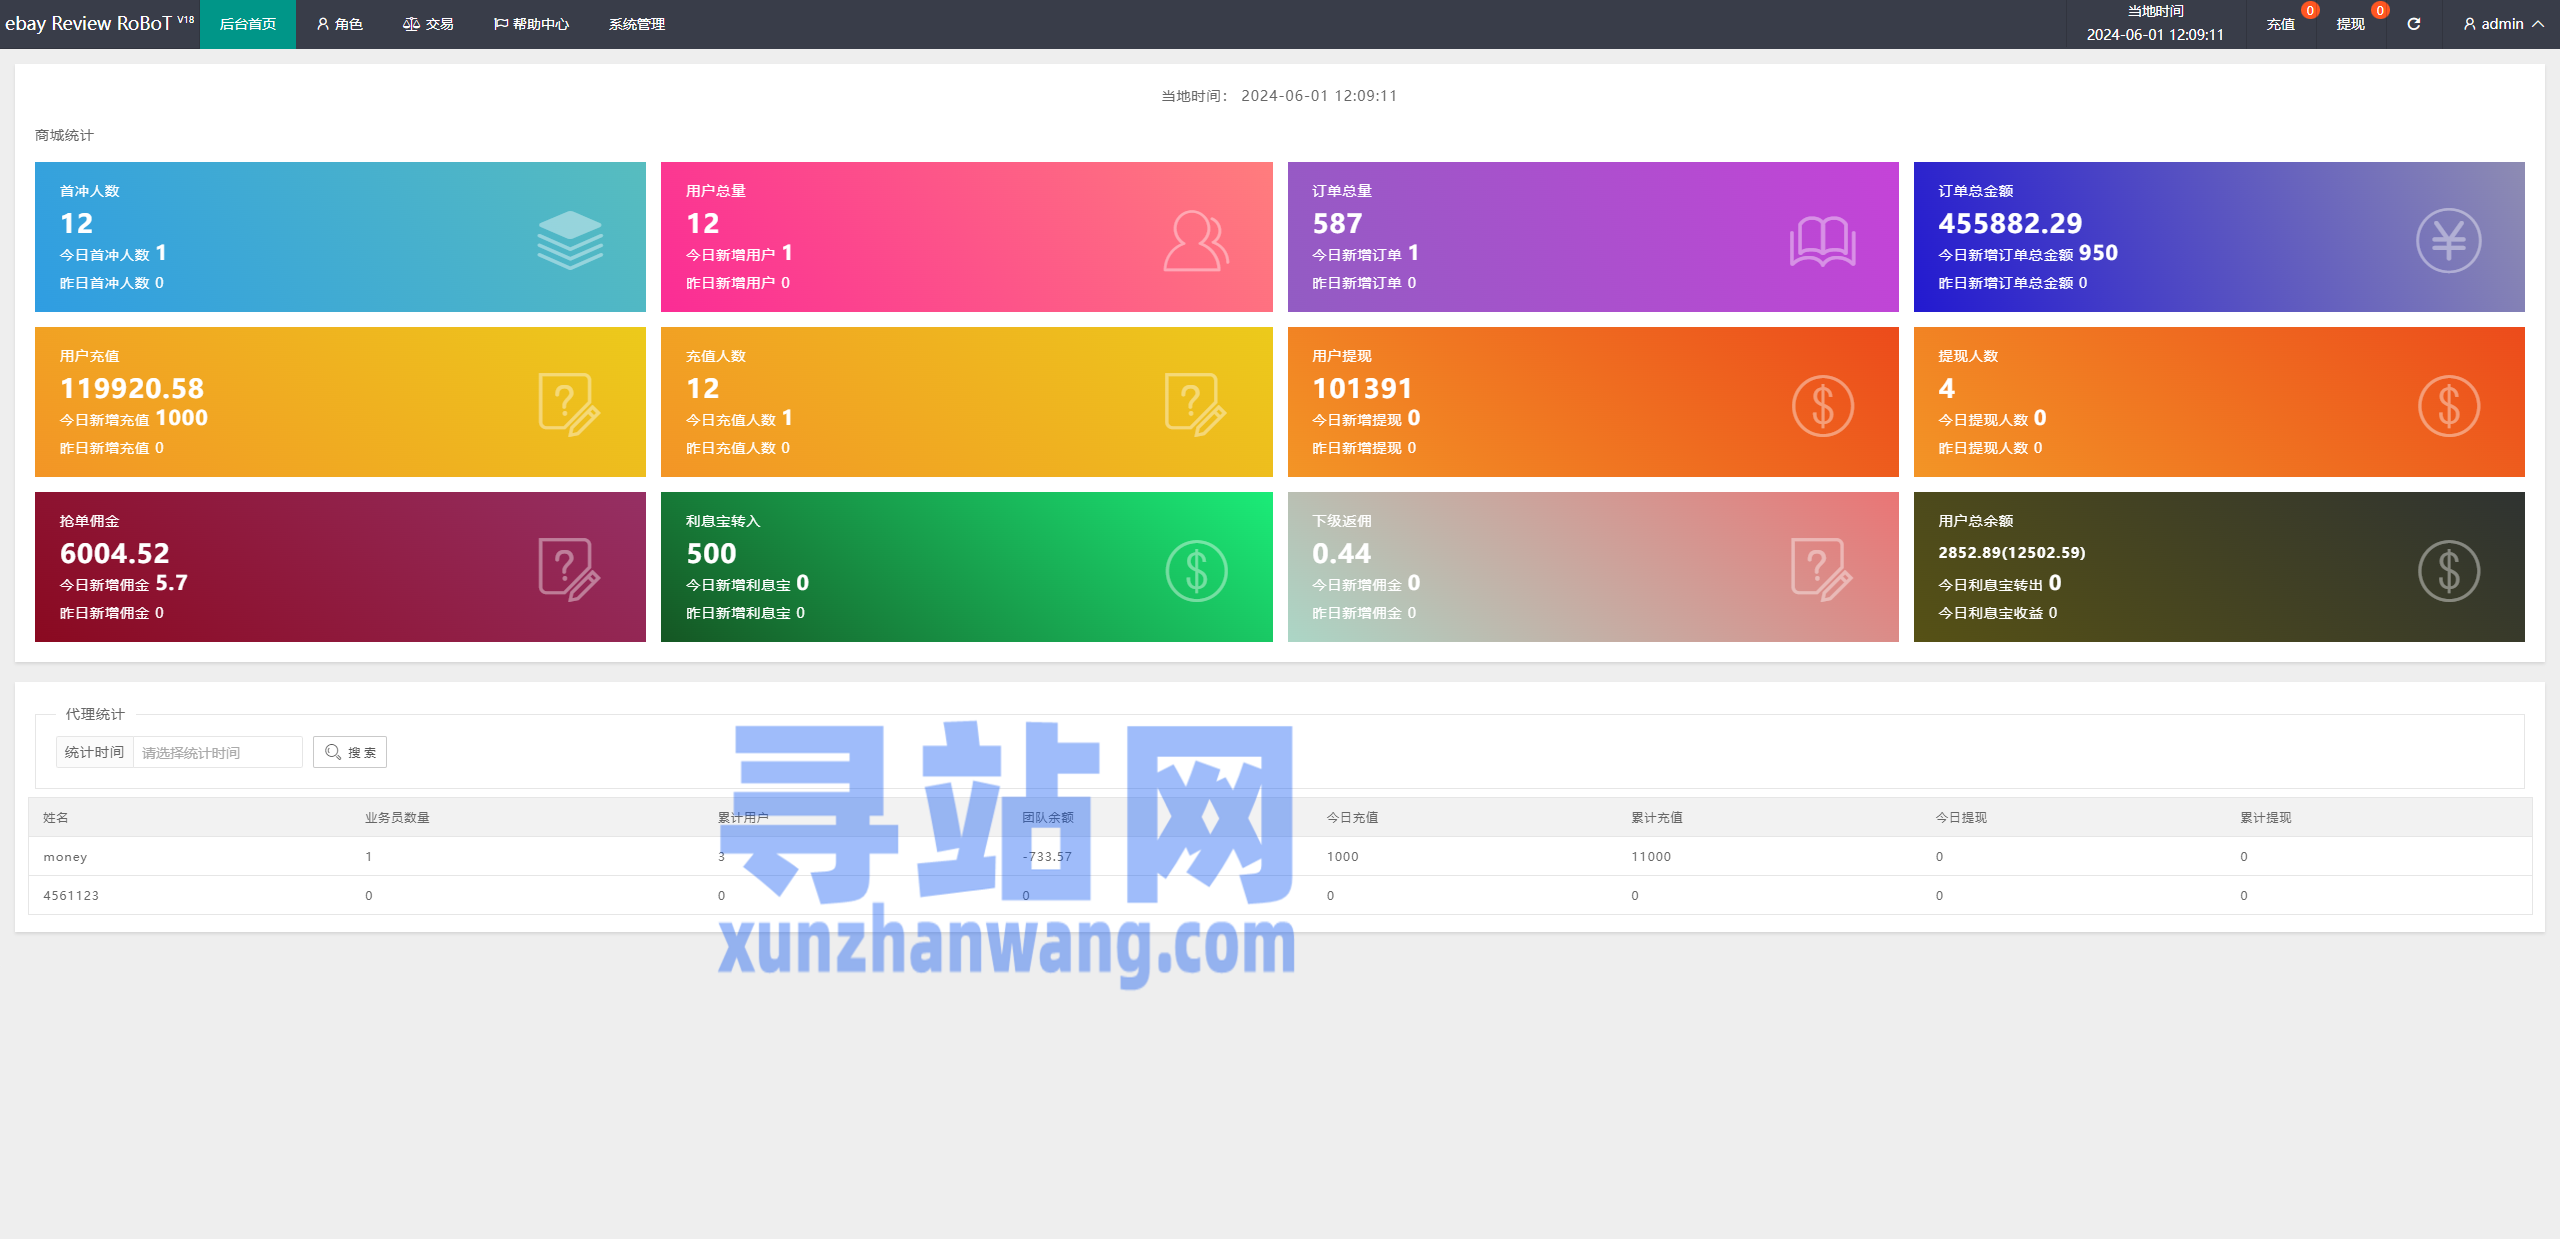The image size is (2560, 1239).
Task: Click the 利息宝转入 value 500
Action: pos(711,553)
